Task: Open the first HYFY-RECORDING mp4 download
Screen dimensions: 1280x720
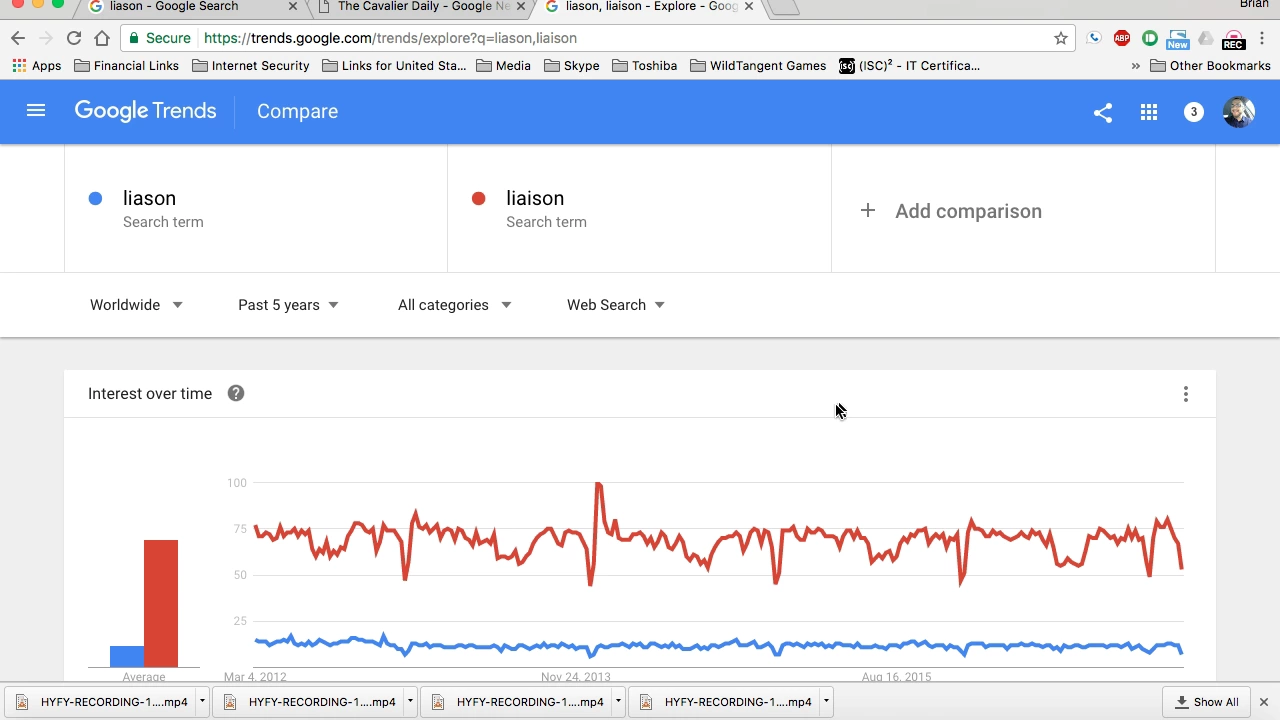Action: (102, 702)
